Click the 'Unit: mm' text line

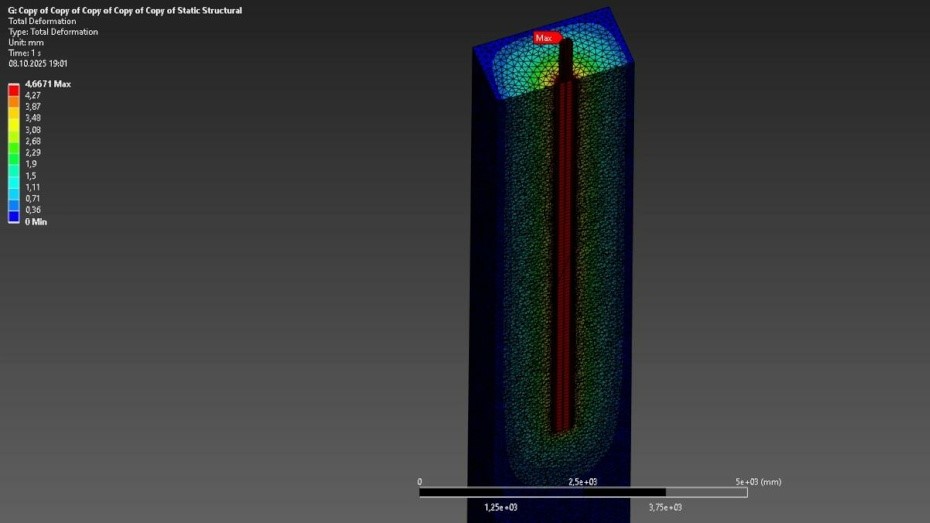tap(25, 42)
